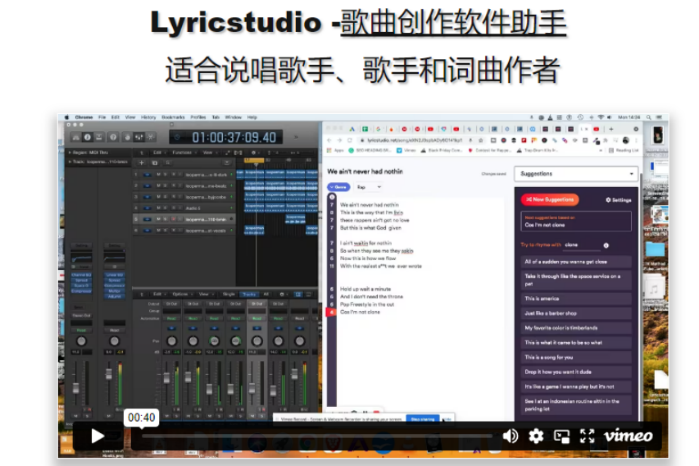Solo track 5 in Logic

click(x=165, y=219)
